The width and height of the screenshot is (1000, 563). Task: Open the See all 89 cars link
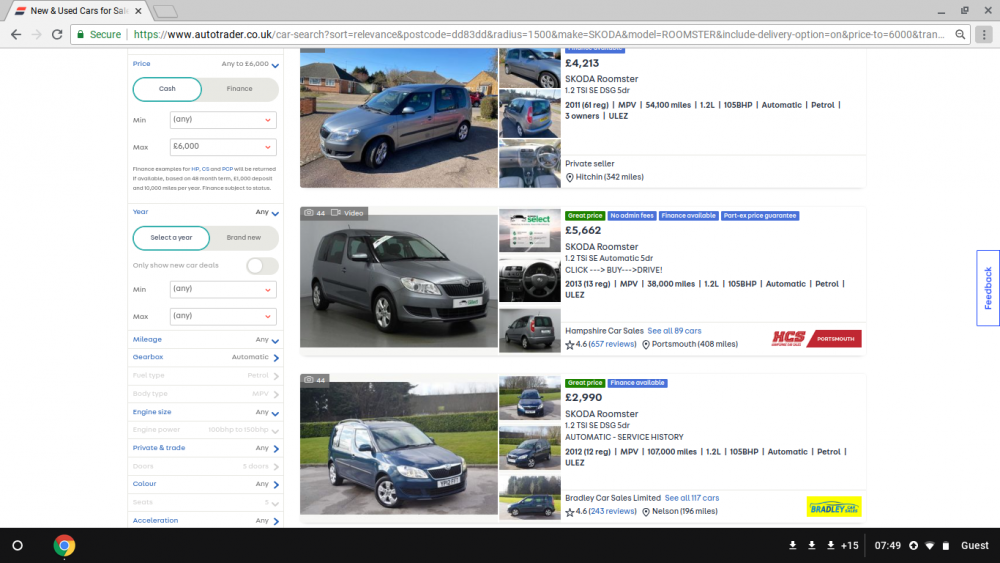pos(674,331)
